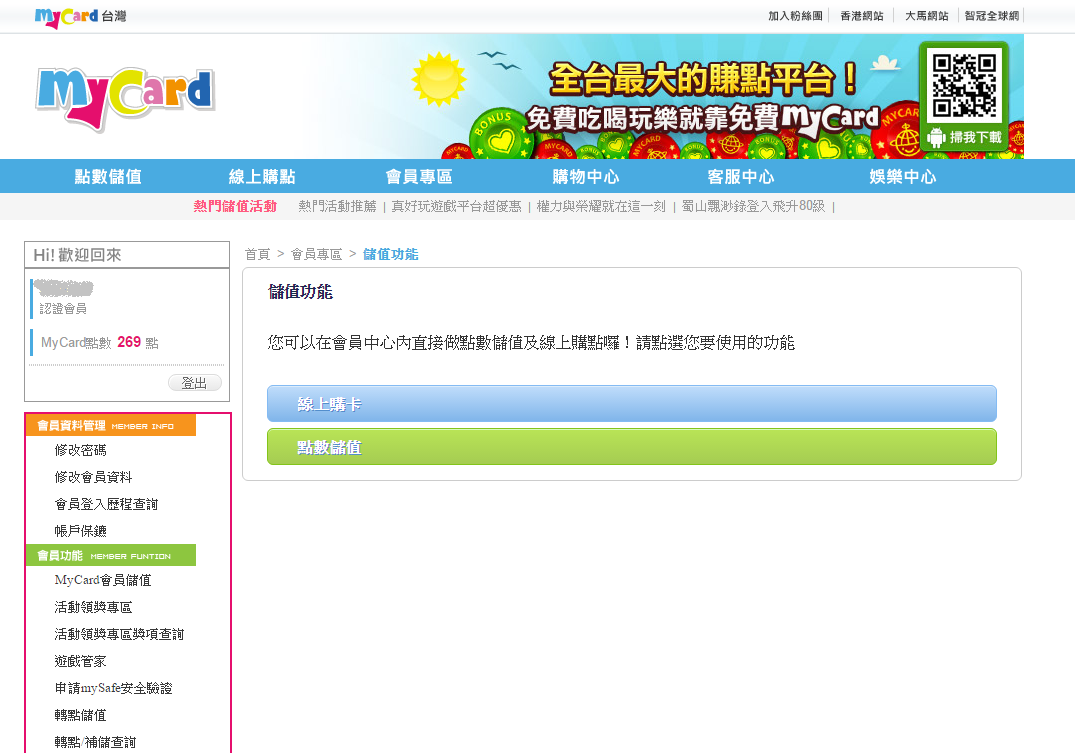Open 智冠全球網 link
Screen dimensions: 1075x753
(991, 16)
